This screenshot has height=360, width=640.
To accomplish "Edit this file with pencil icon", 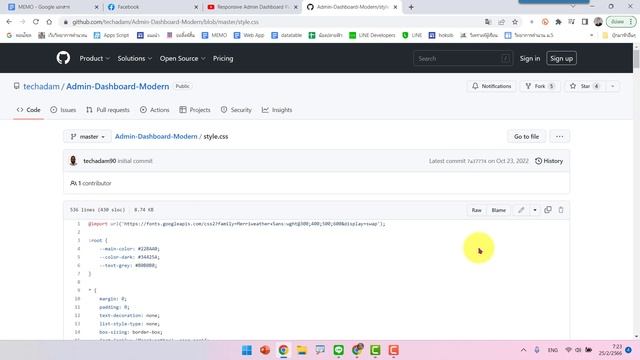I will point(521,210).
